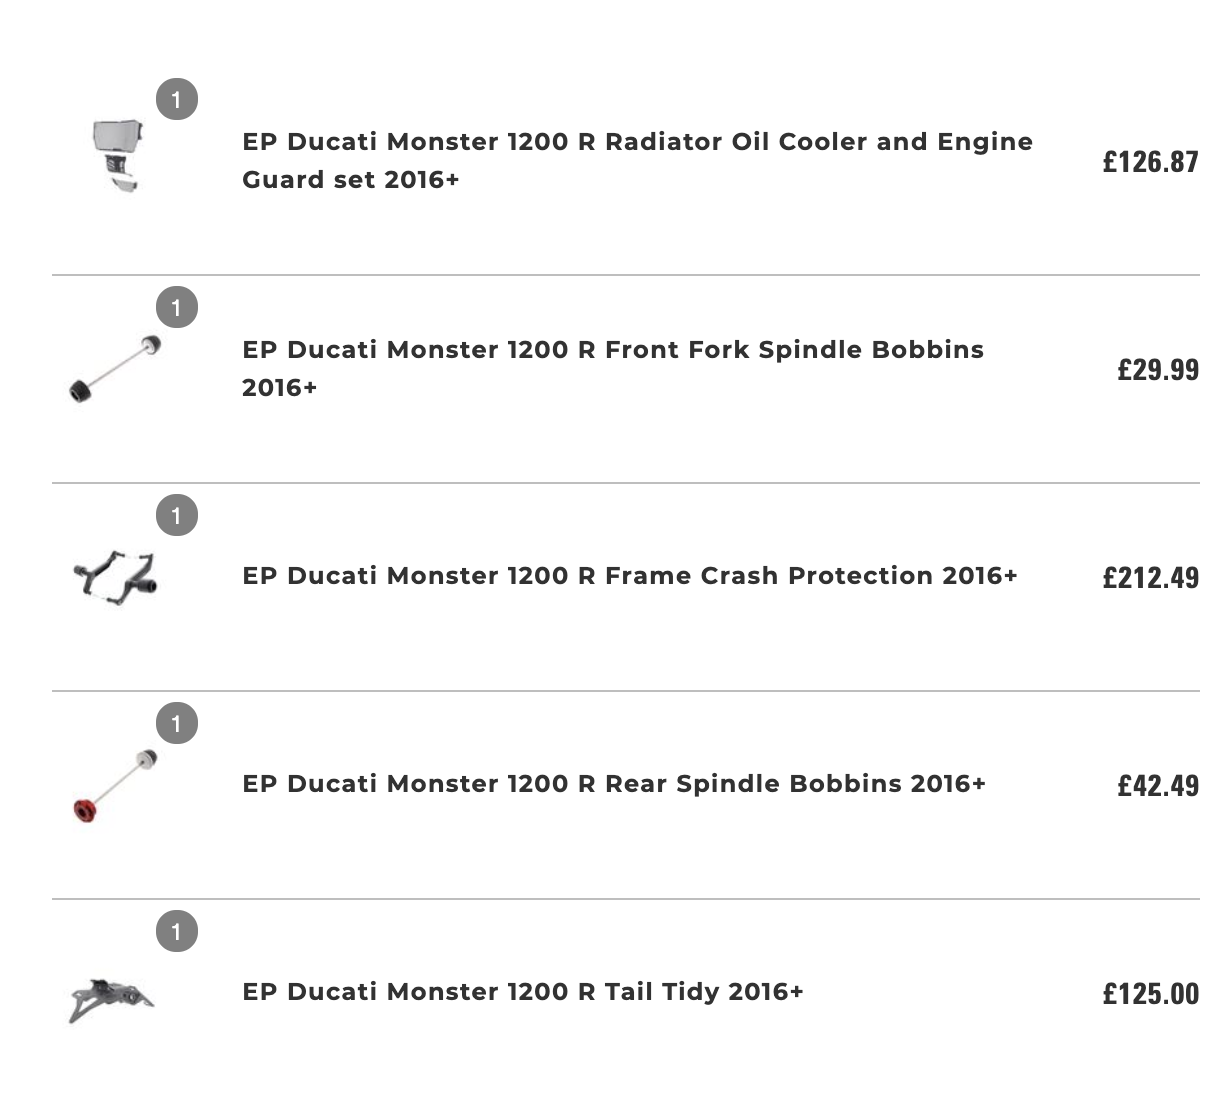Click the £125.00 price
The image size is (1230, 1094).
tap(1151, 993)
